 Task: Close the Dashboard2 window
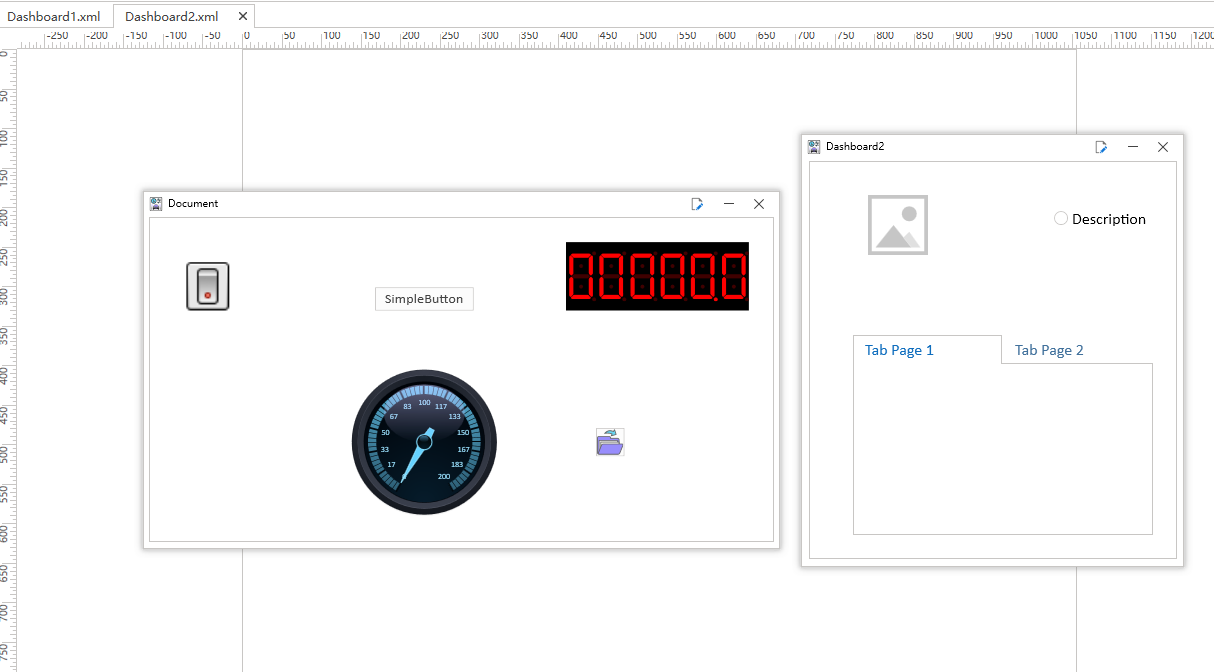click(x=1163, y=147)
